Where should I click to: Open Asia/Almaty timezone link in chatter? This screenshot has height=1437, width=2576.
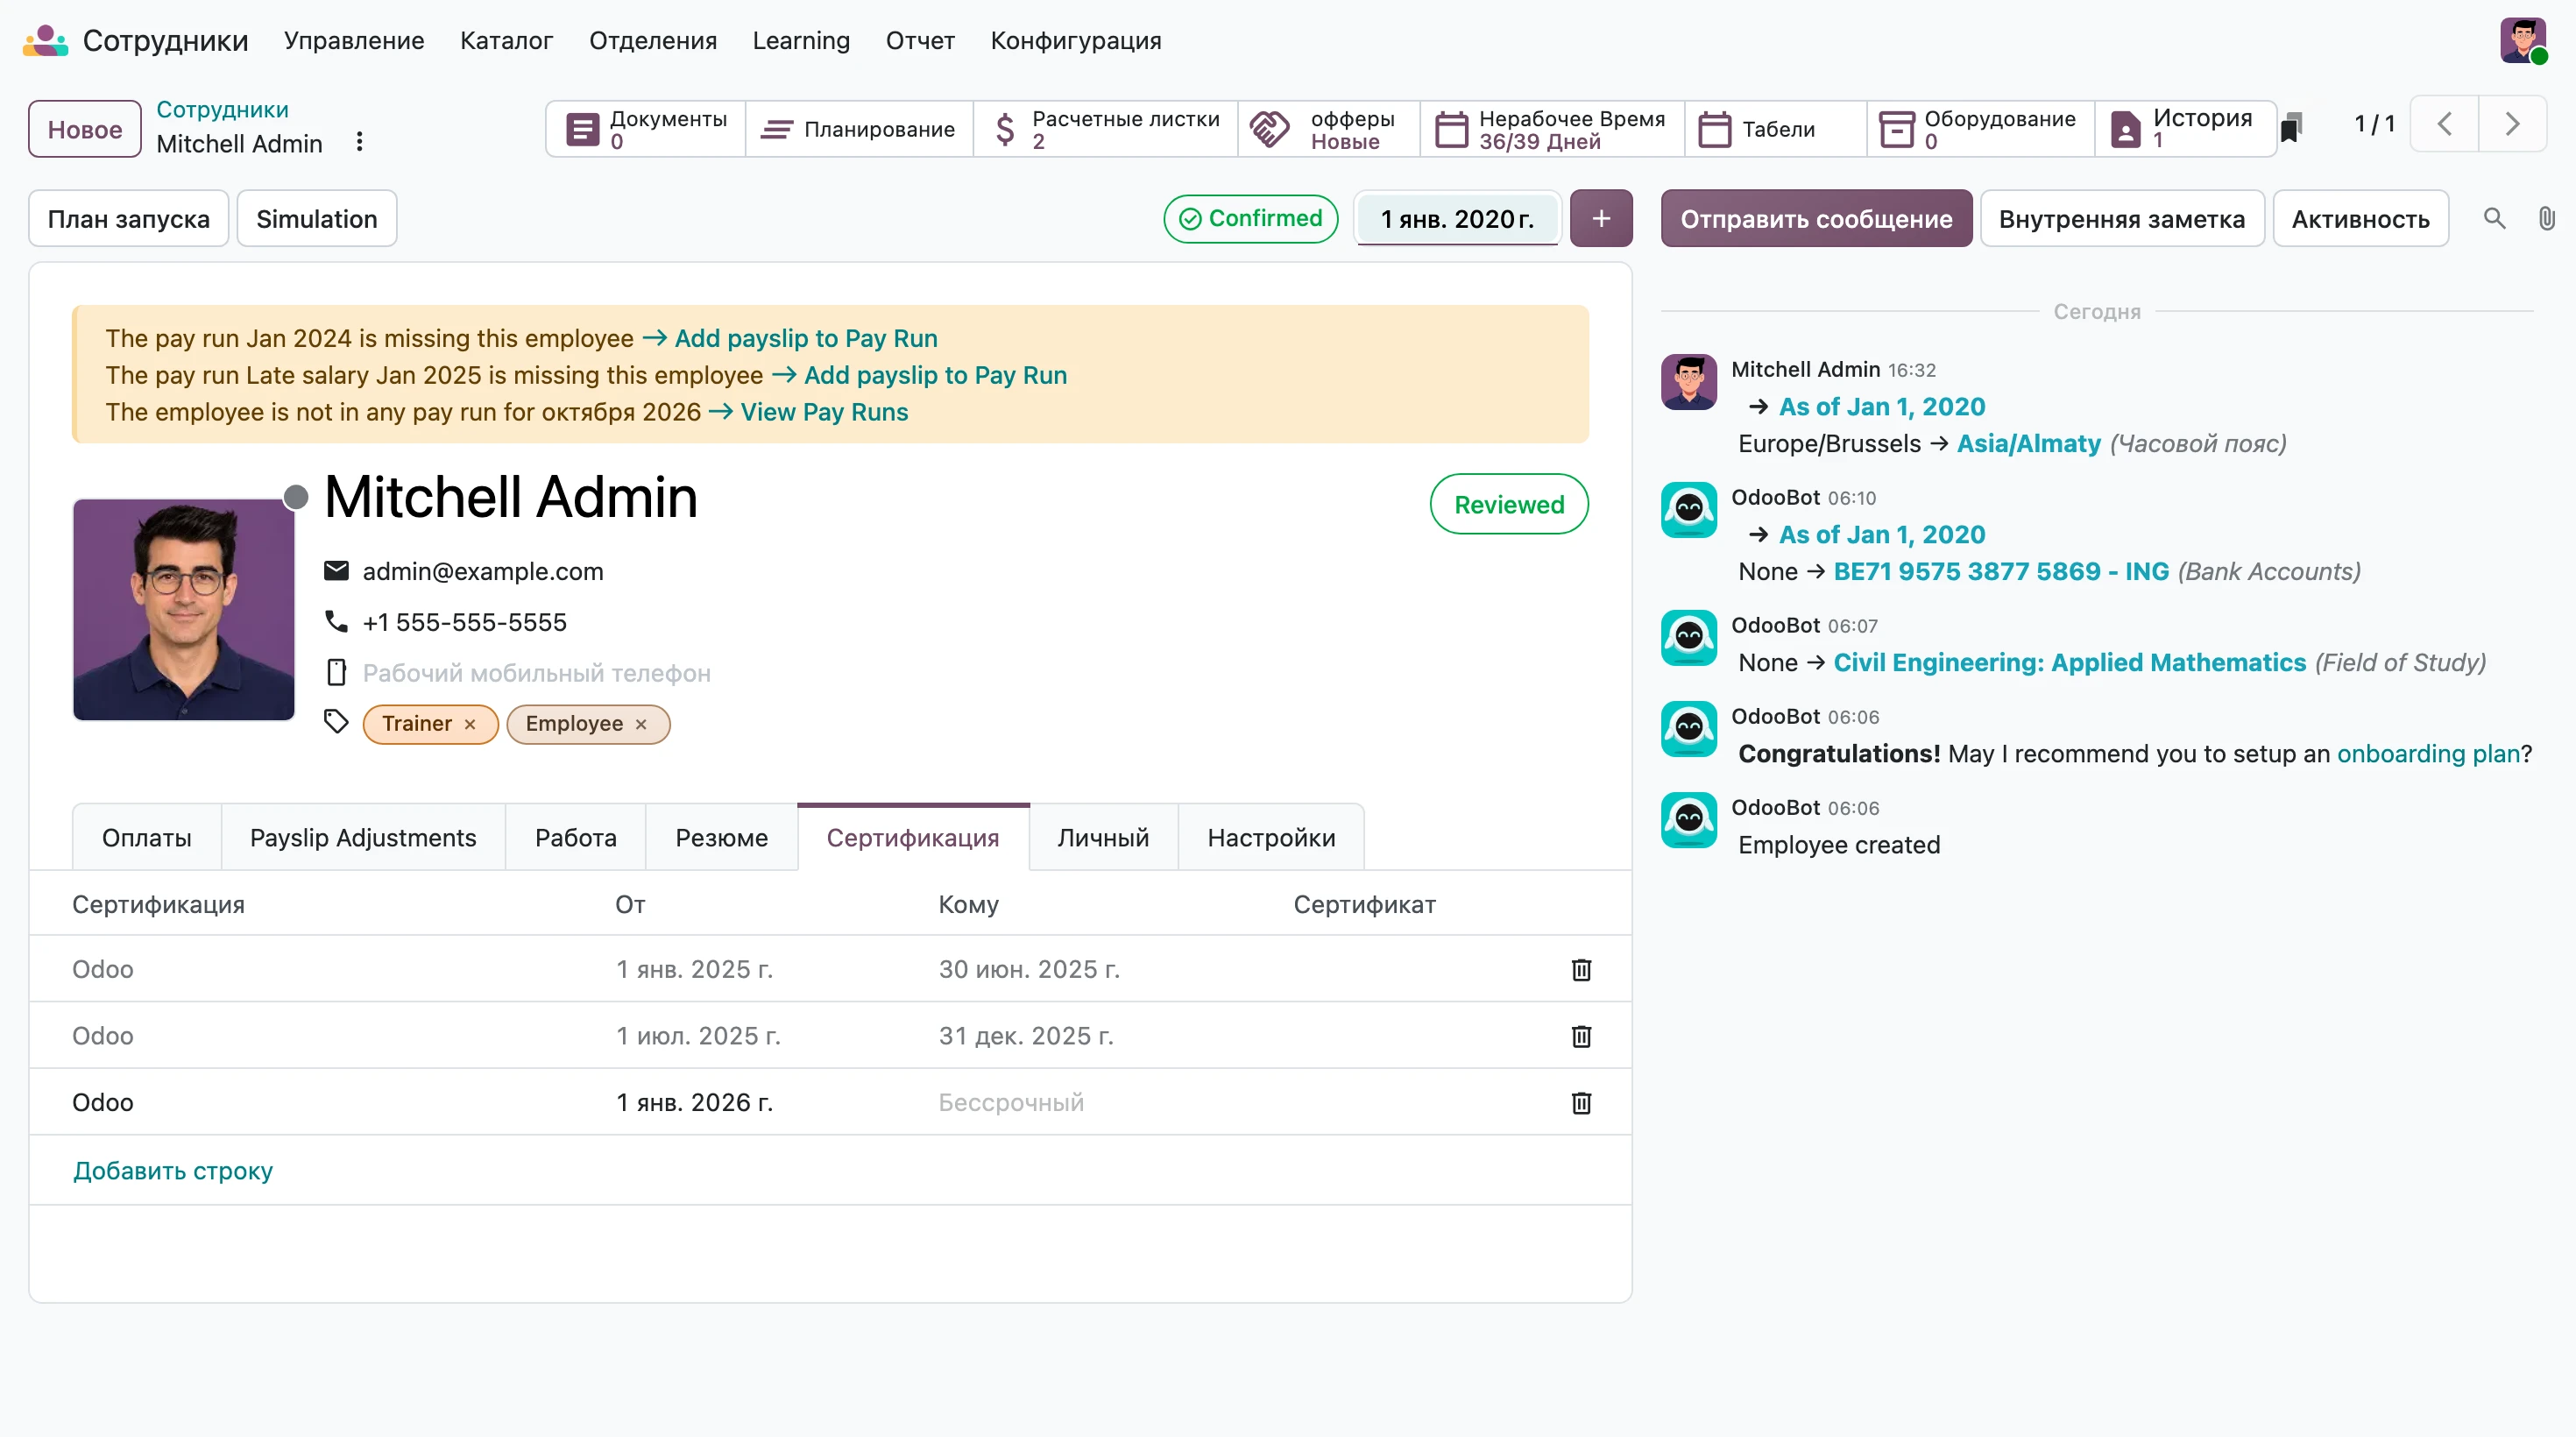coord(2028,443)
